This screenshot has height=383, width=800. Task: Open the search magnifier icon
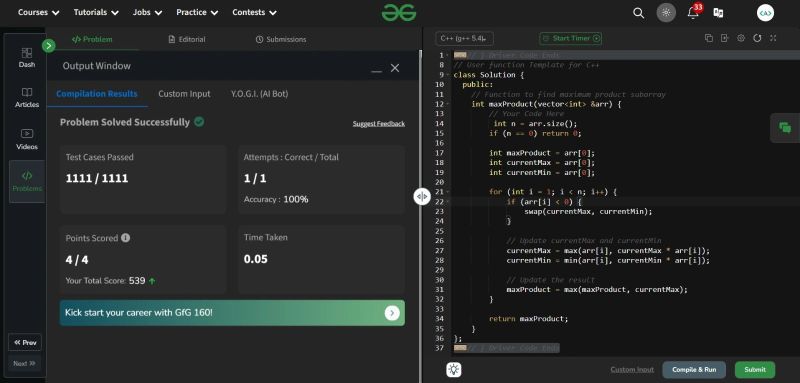coord(638,13)
